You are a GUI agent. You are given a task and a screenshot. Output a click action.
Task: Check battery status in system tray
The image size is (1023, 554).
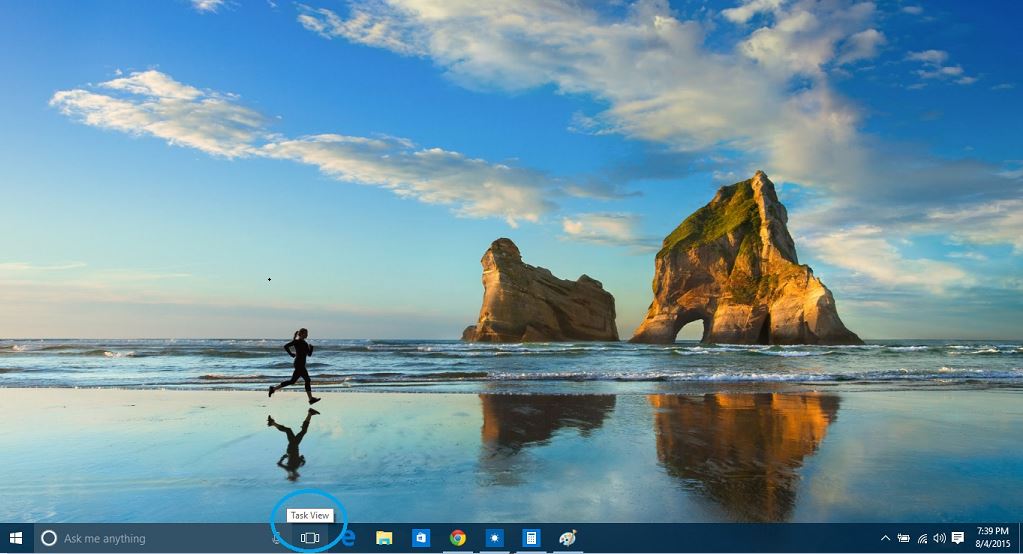coord(903,538)
